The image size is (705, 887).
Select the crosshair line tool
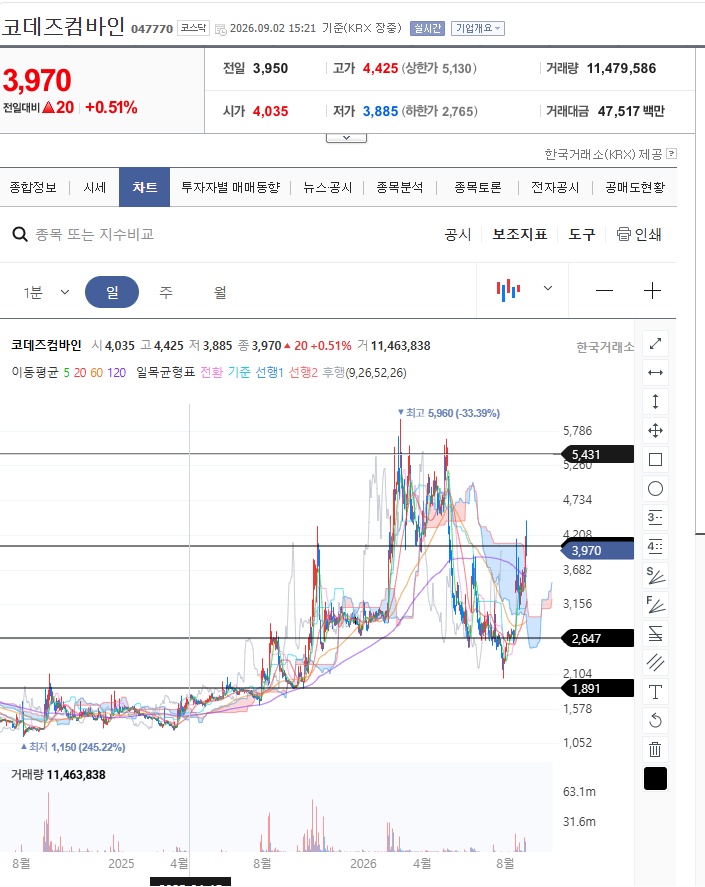coord(655,430)
